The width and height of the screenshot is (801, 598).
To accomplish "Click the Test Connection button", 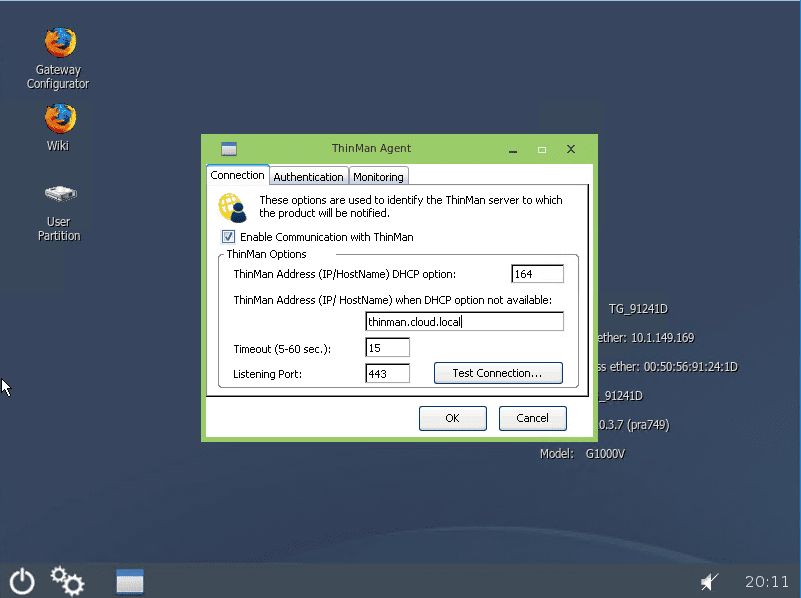I will (x=498, y=372).
